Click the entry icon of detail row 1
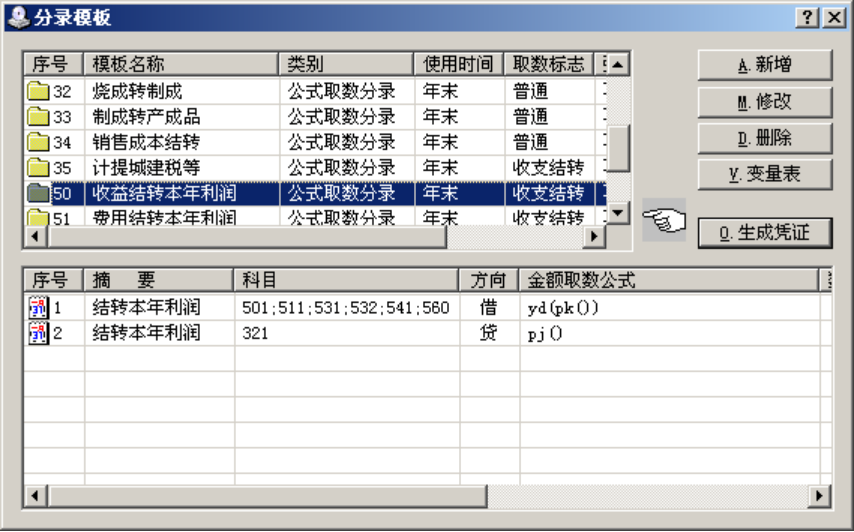This screenshot has height=532, width=854. tap(39, 307)
